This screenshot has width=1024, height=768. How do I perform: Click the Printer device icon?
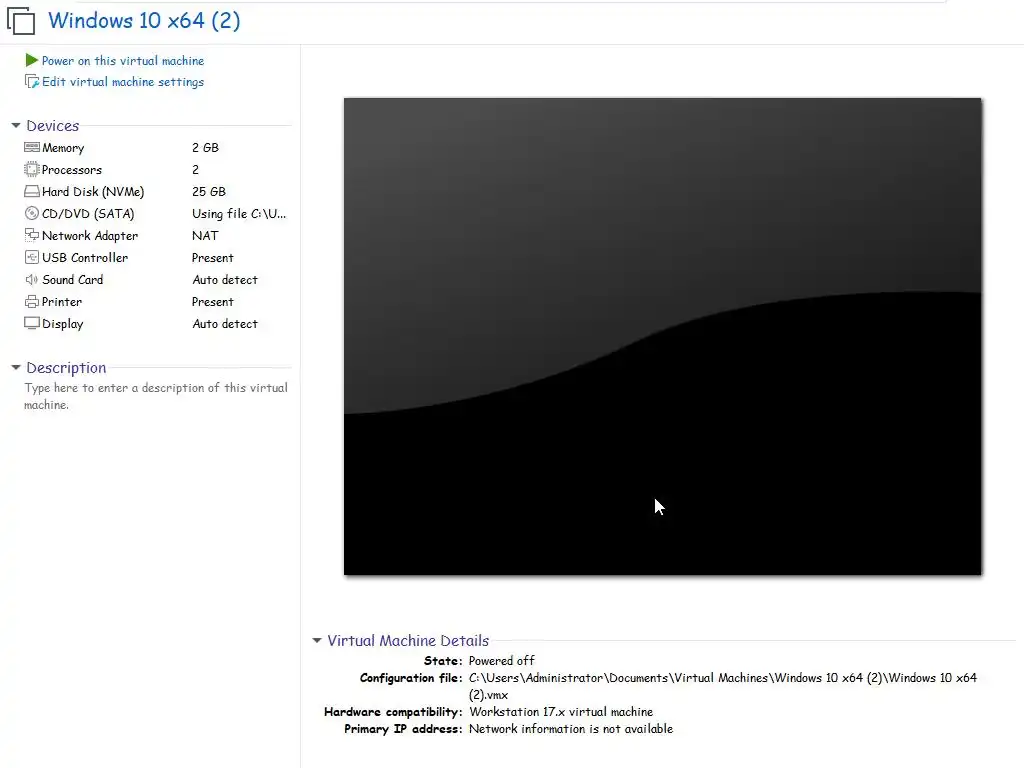[31, 302]
